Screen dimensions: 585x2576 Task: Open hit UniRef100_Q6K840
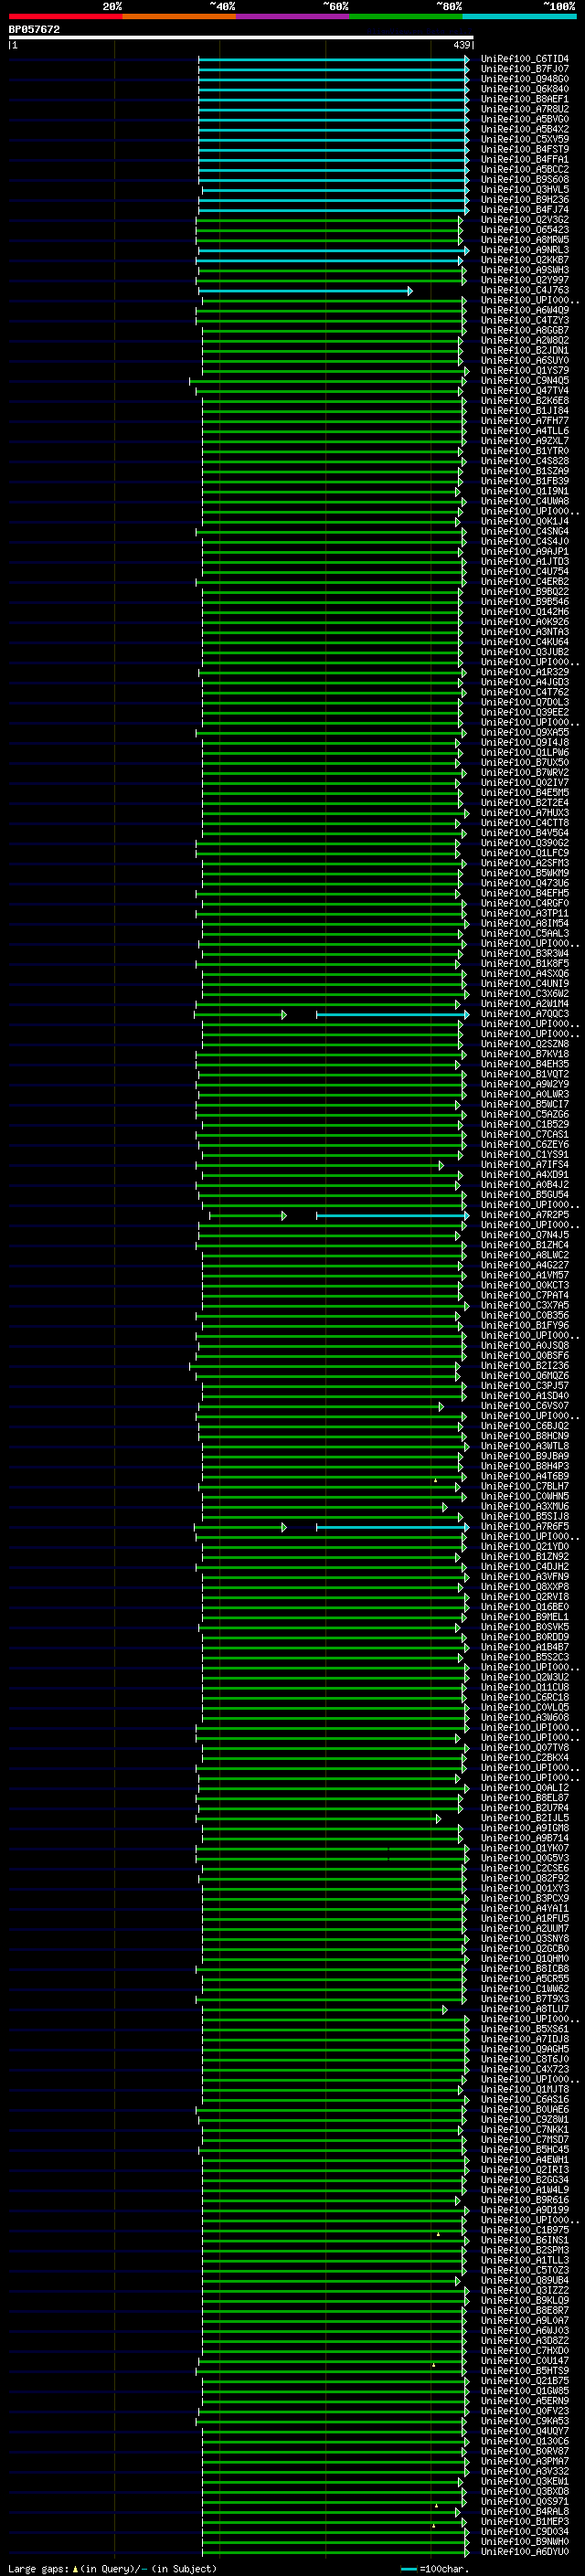(x=525, y=89)
